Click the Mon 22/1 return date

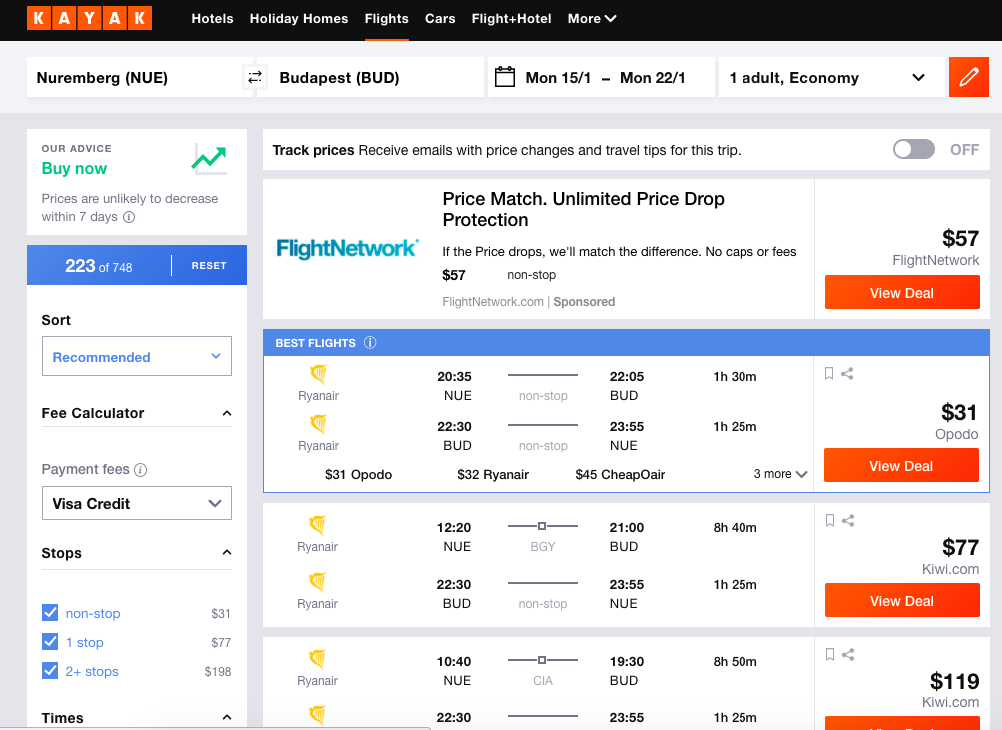tap(652, 78)
